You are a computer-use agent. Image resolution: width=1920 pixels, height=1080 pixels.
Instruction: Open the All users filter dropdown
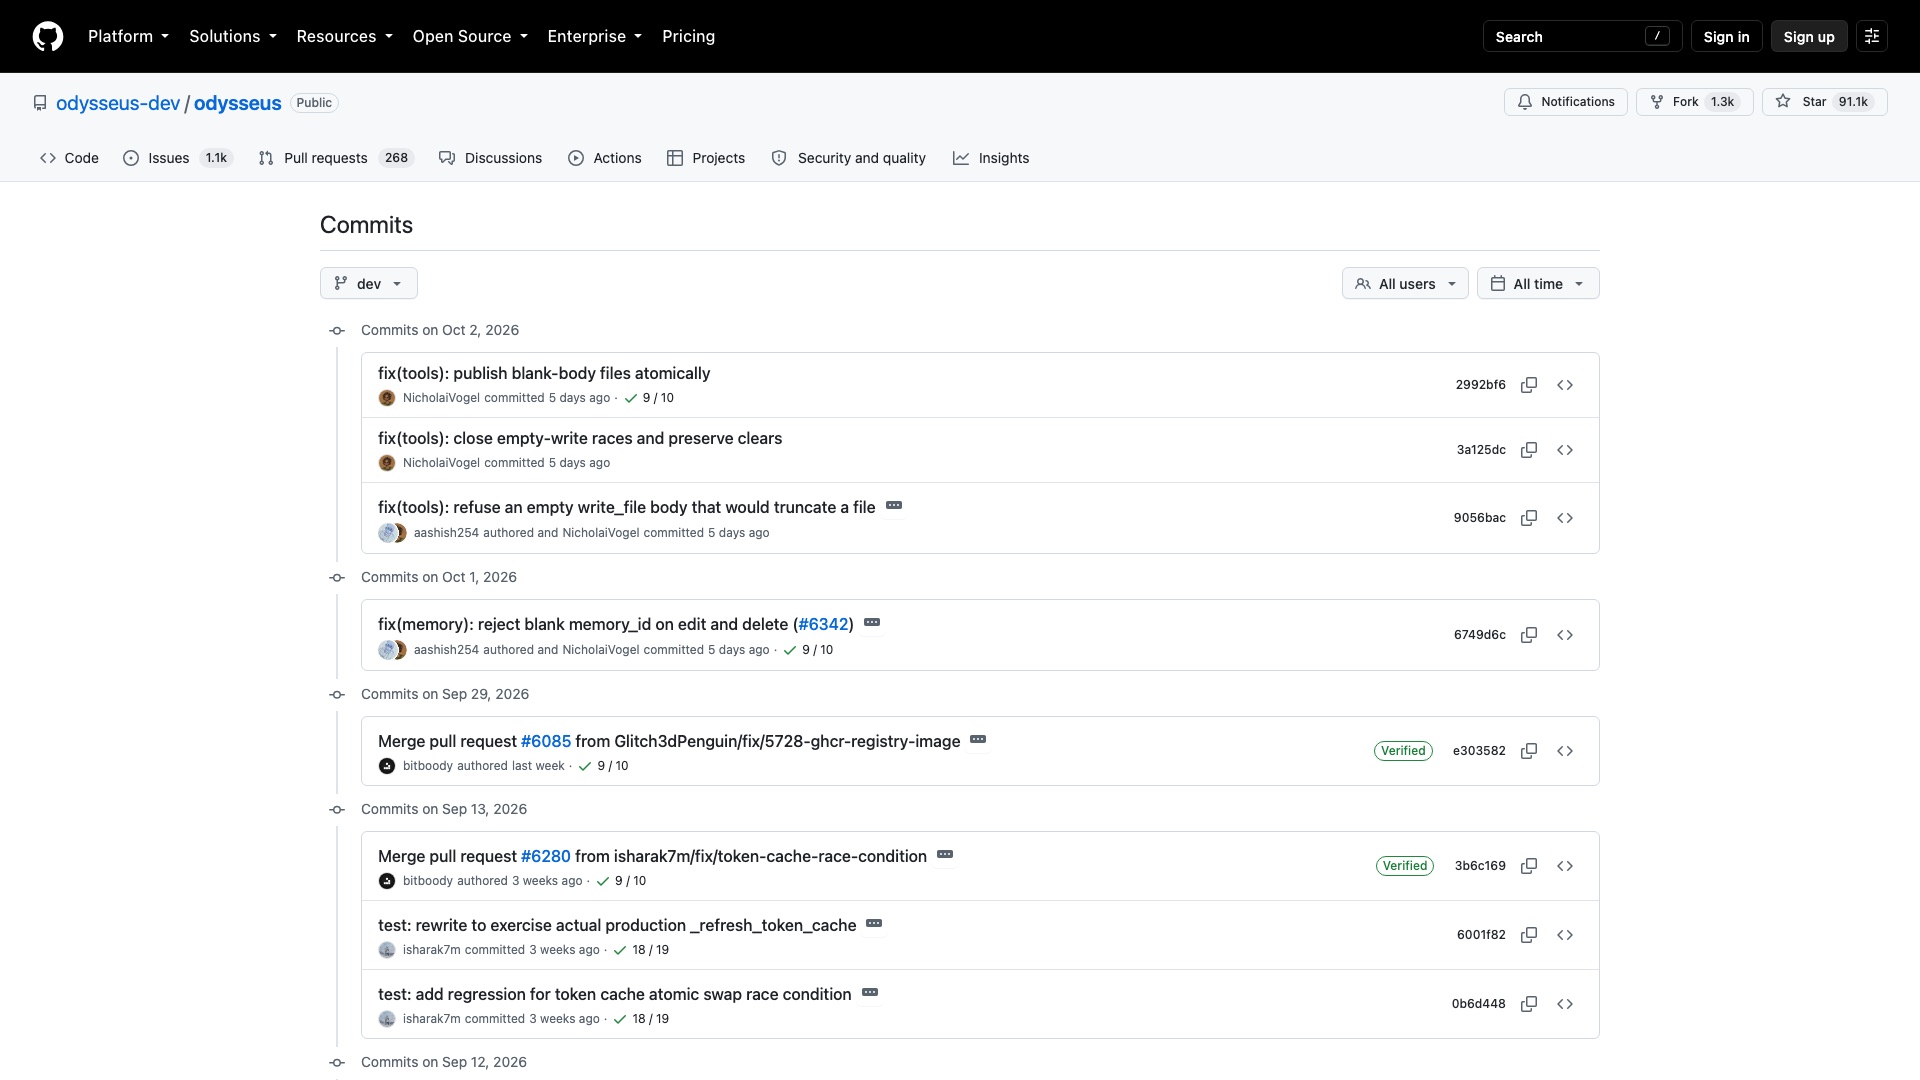pyautogui.click(x=1405, y=283)
